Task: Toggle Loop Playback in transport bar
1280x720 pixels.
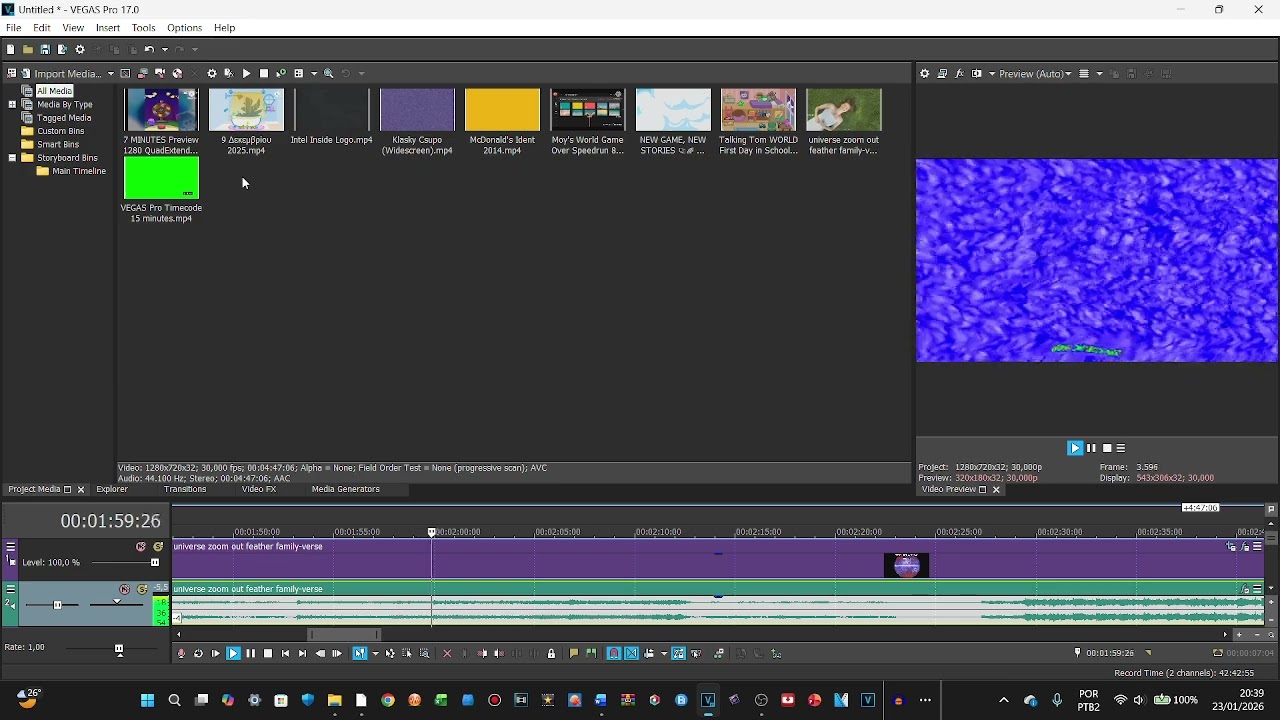Action: coord(198,654)
